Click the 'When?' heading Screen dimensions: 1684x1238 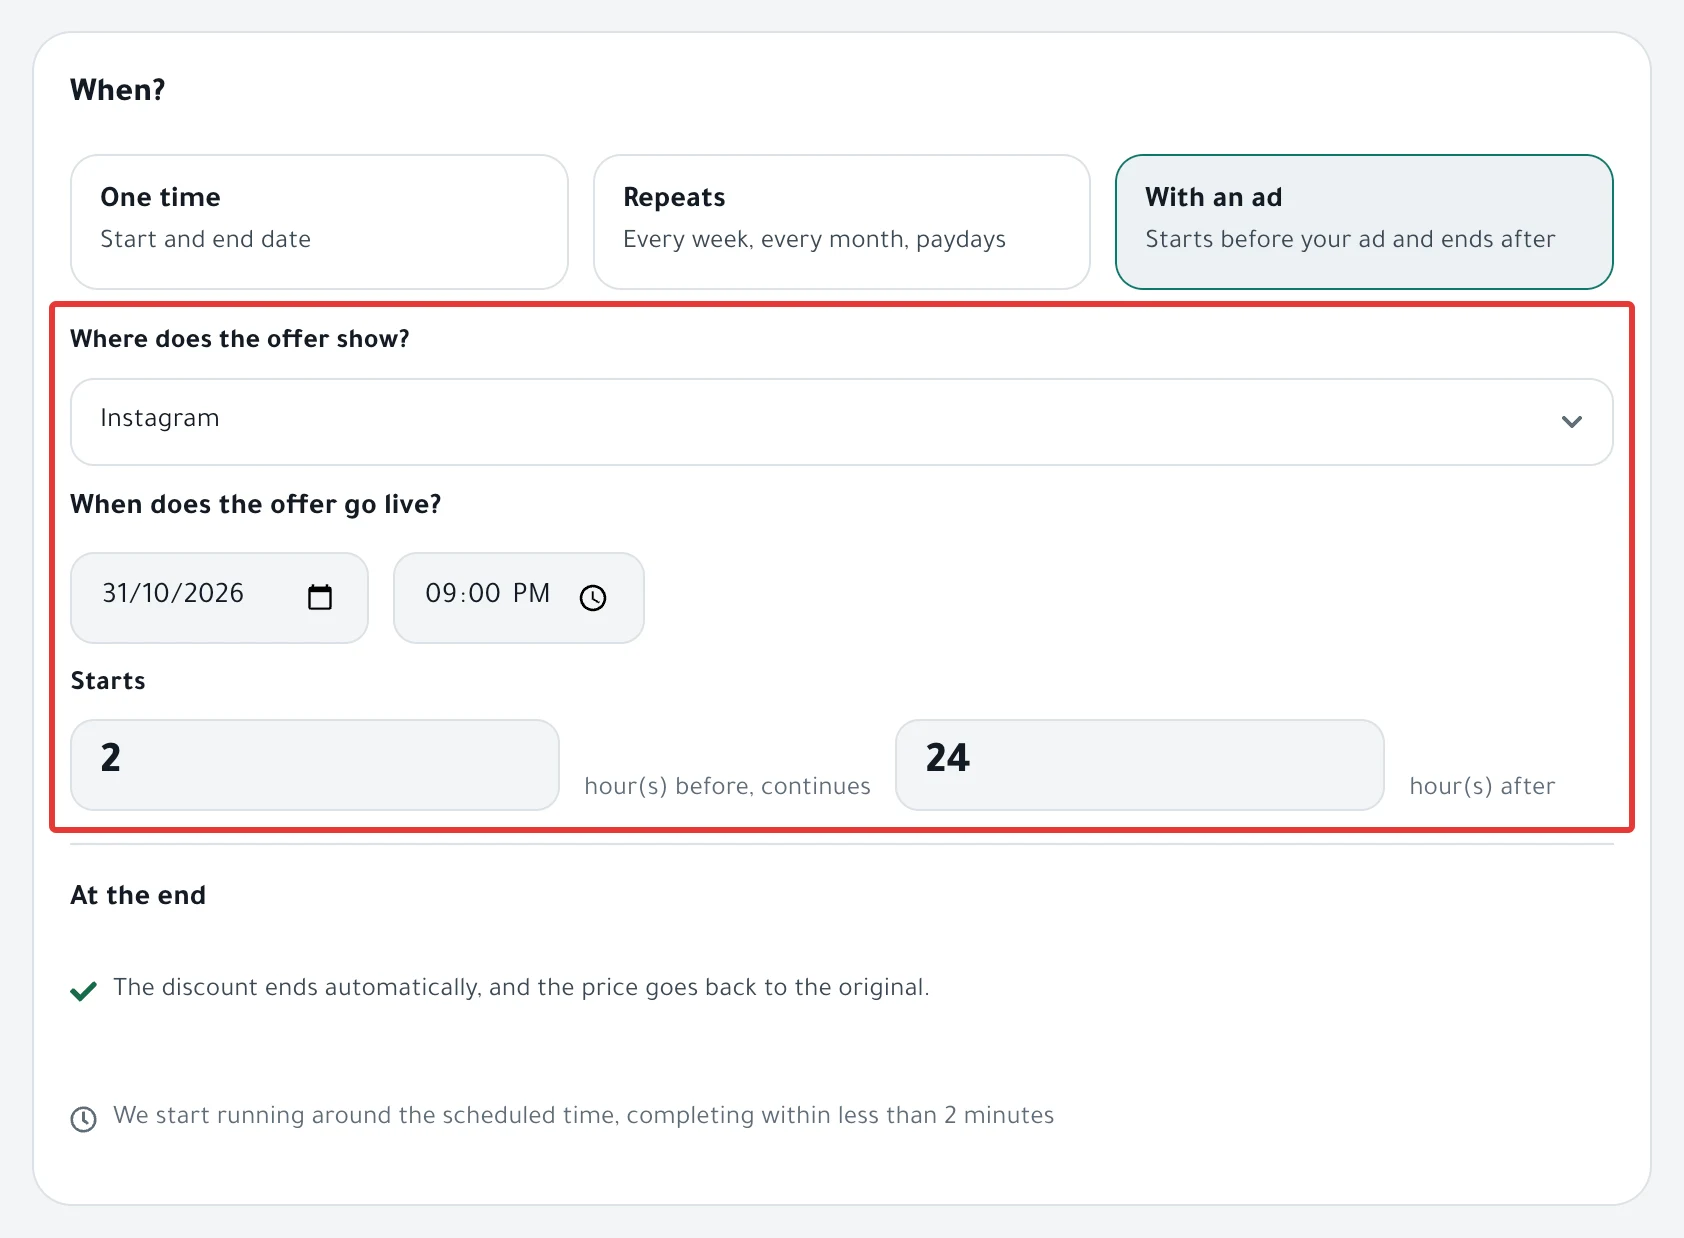(118, 90)
